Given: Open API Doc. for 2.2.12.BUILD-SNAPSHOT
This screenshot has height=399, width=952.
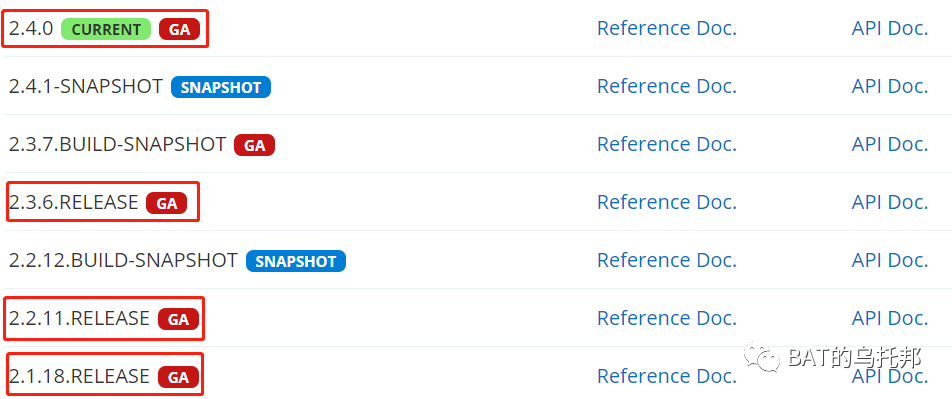Looking at the screenshot, I should 889,260.
